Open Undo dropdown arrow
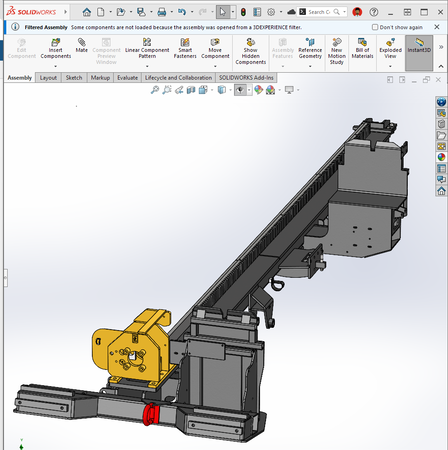Viewport: 448px width, 450px height. (192, 12)
